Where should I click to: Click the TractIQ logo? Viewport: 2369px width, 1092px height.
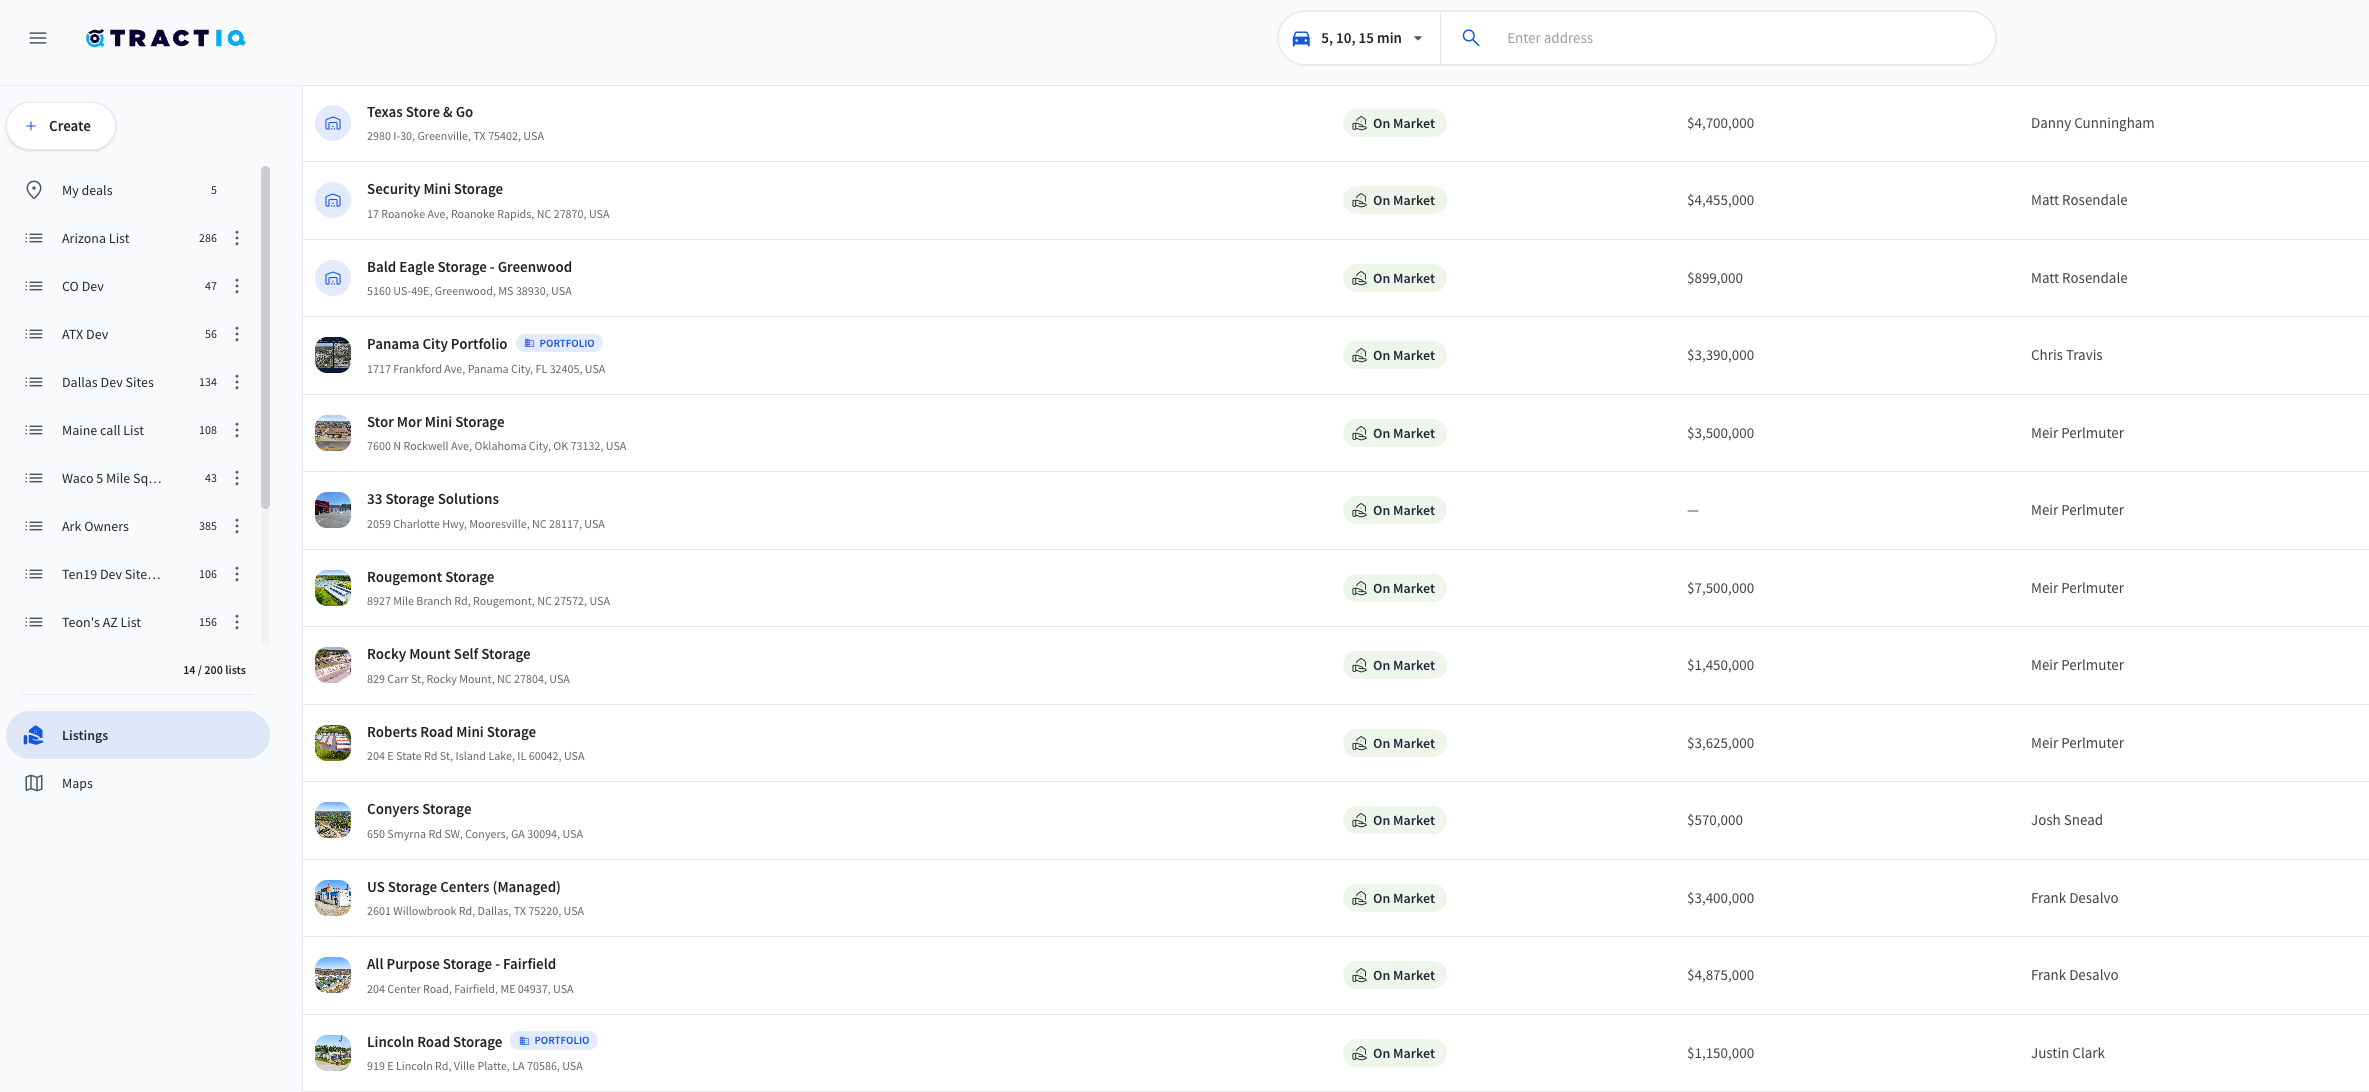(165, 38)
